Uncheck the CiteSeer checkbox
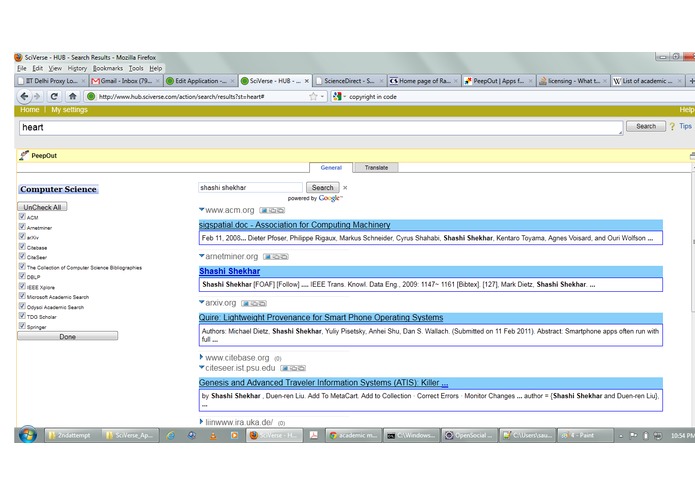 (x=22, y=257)
